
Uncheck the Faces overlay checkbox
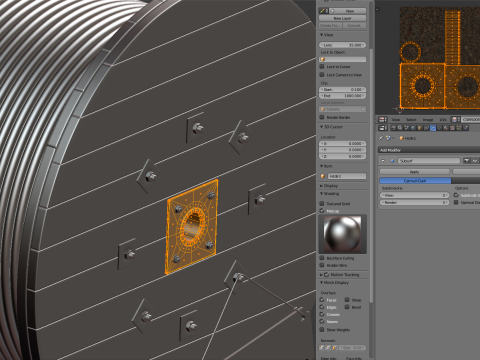(322, 300)
